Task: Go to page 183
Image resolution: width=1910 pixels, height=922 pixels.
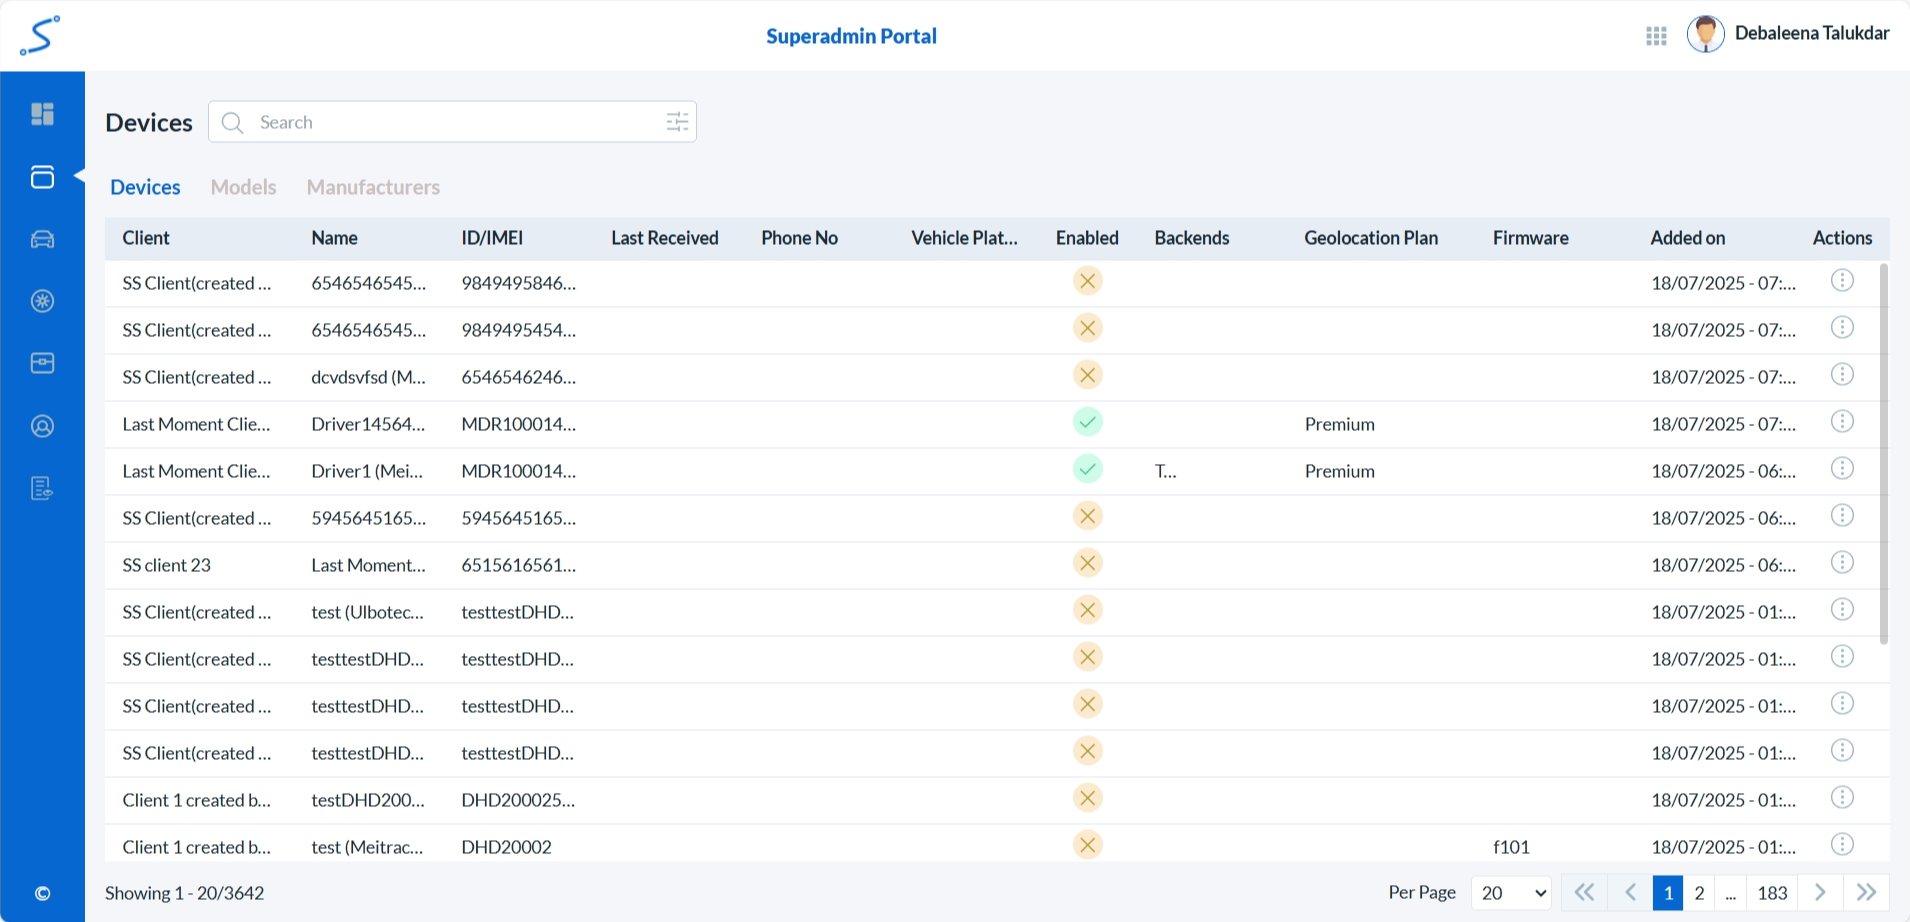Action: coord(1772,893)
